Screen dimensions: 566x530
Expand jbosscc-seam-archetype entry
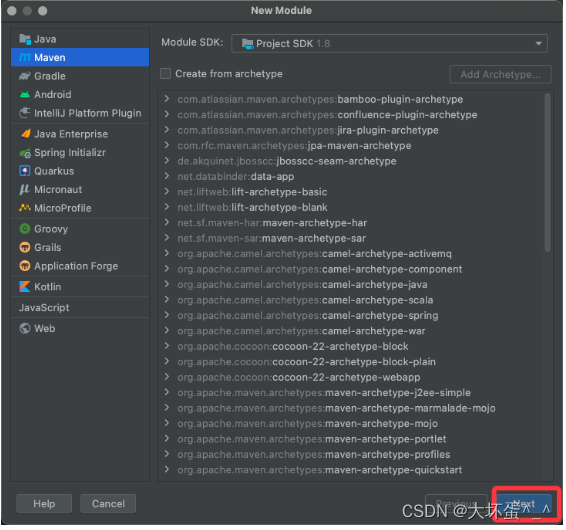pyautogui.click(x=167, y=161)
